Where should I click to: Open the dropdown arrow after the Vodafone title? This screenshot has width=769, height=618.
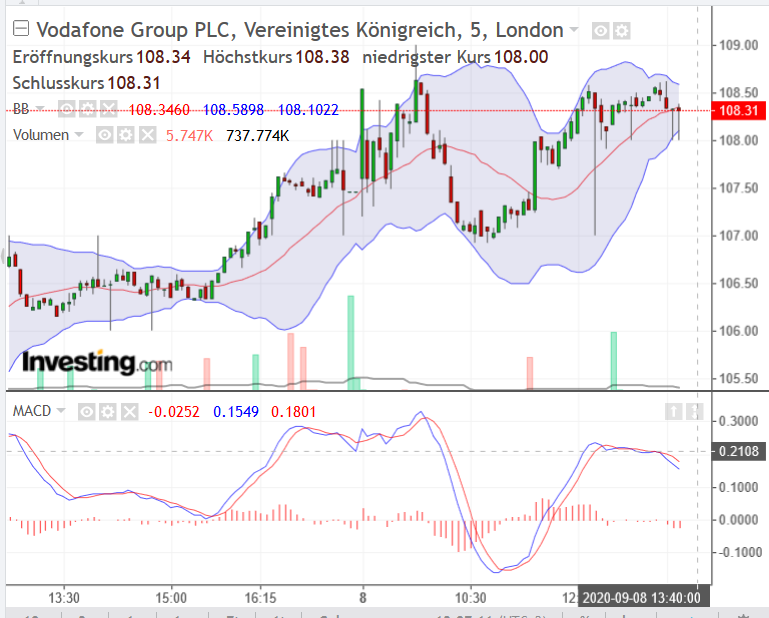click(x=573, y=30)
